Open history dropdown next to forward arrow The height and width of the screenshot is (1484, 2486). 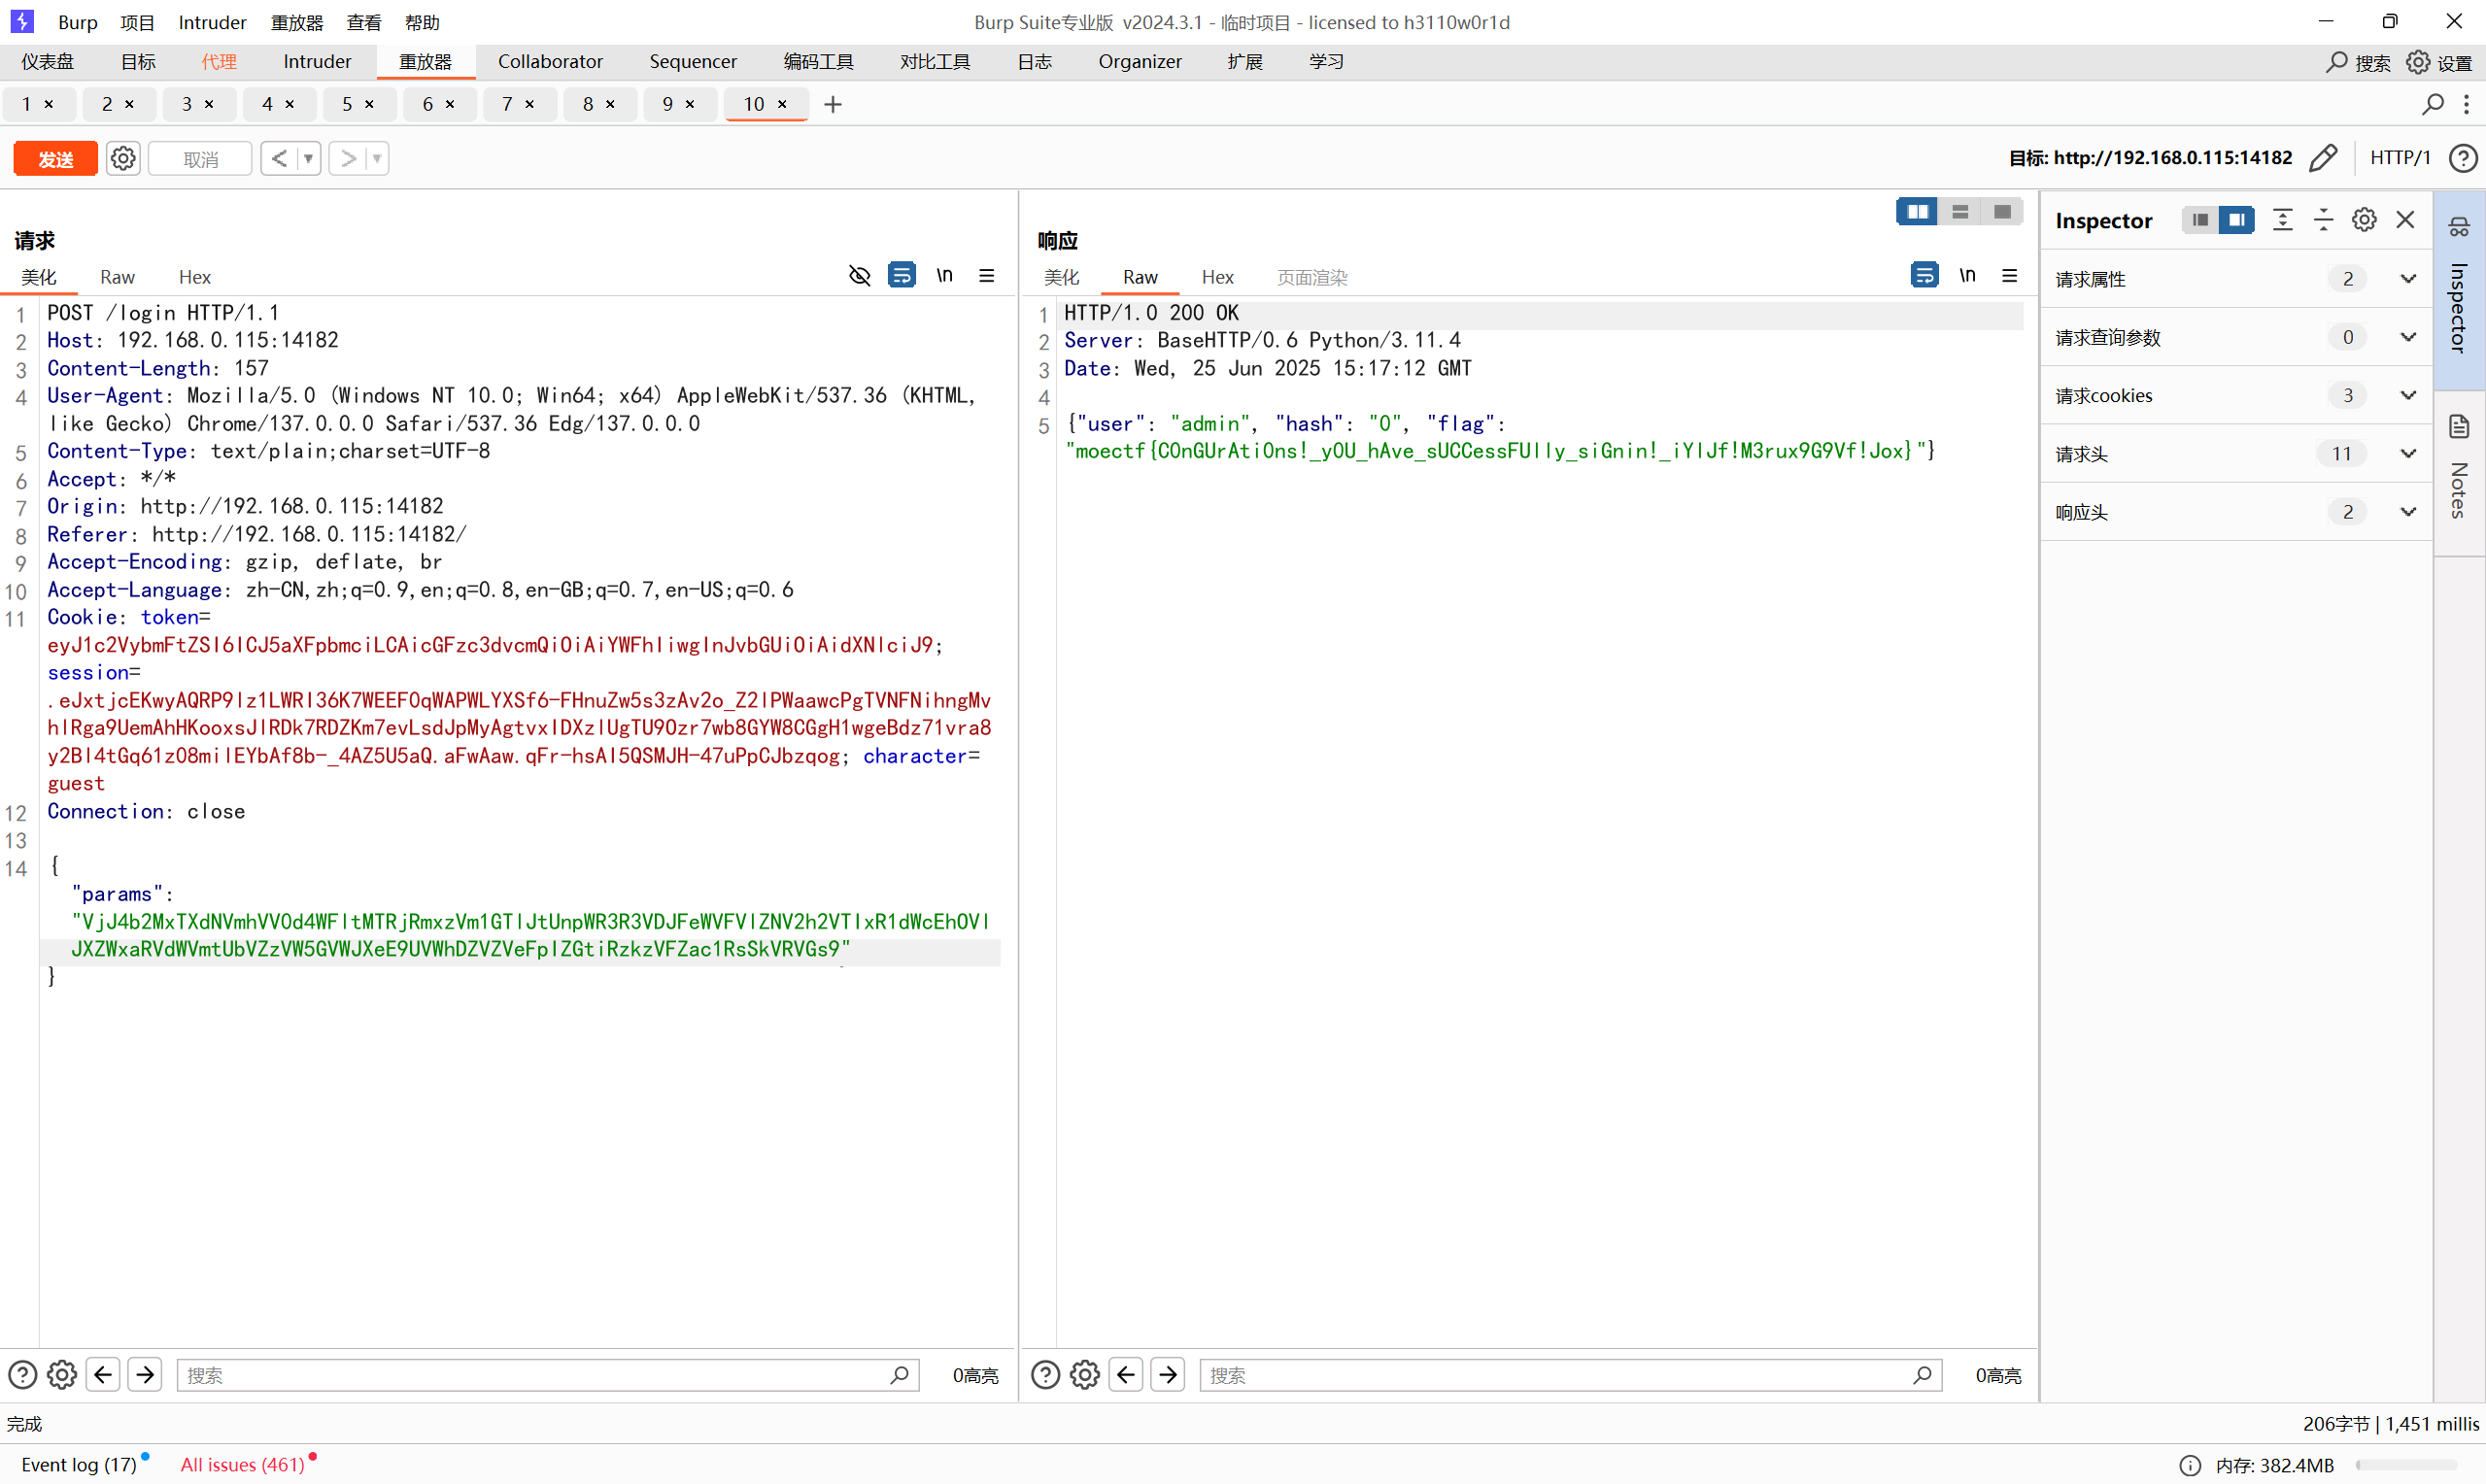[377, 158]
